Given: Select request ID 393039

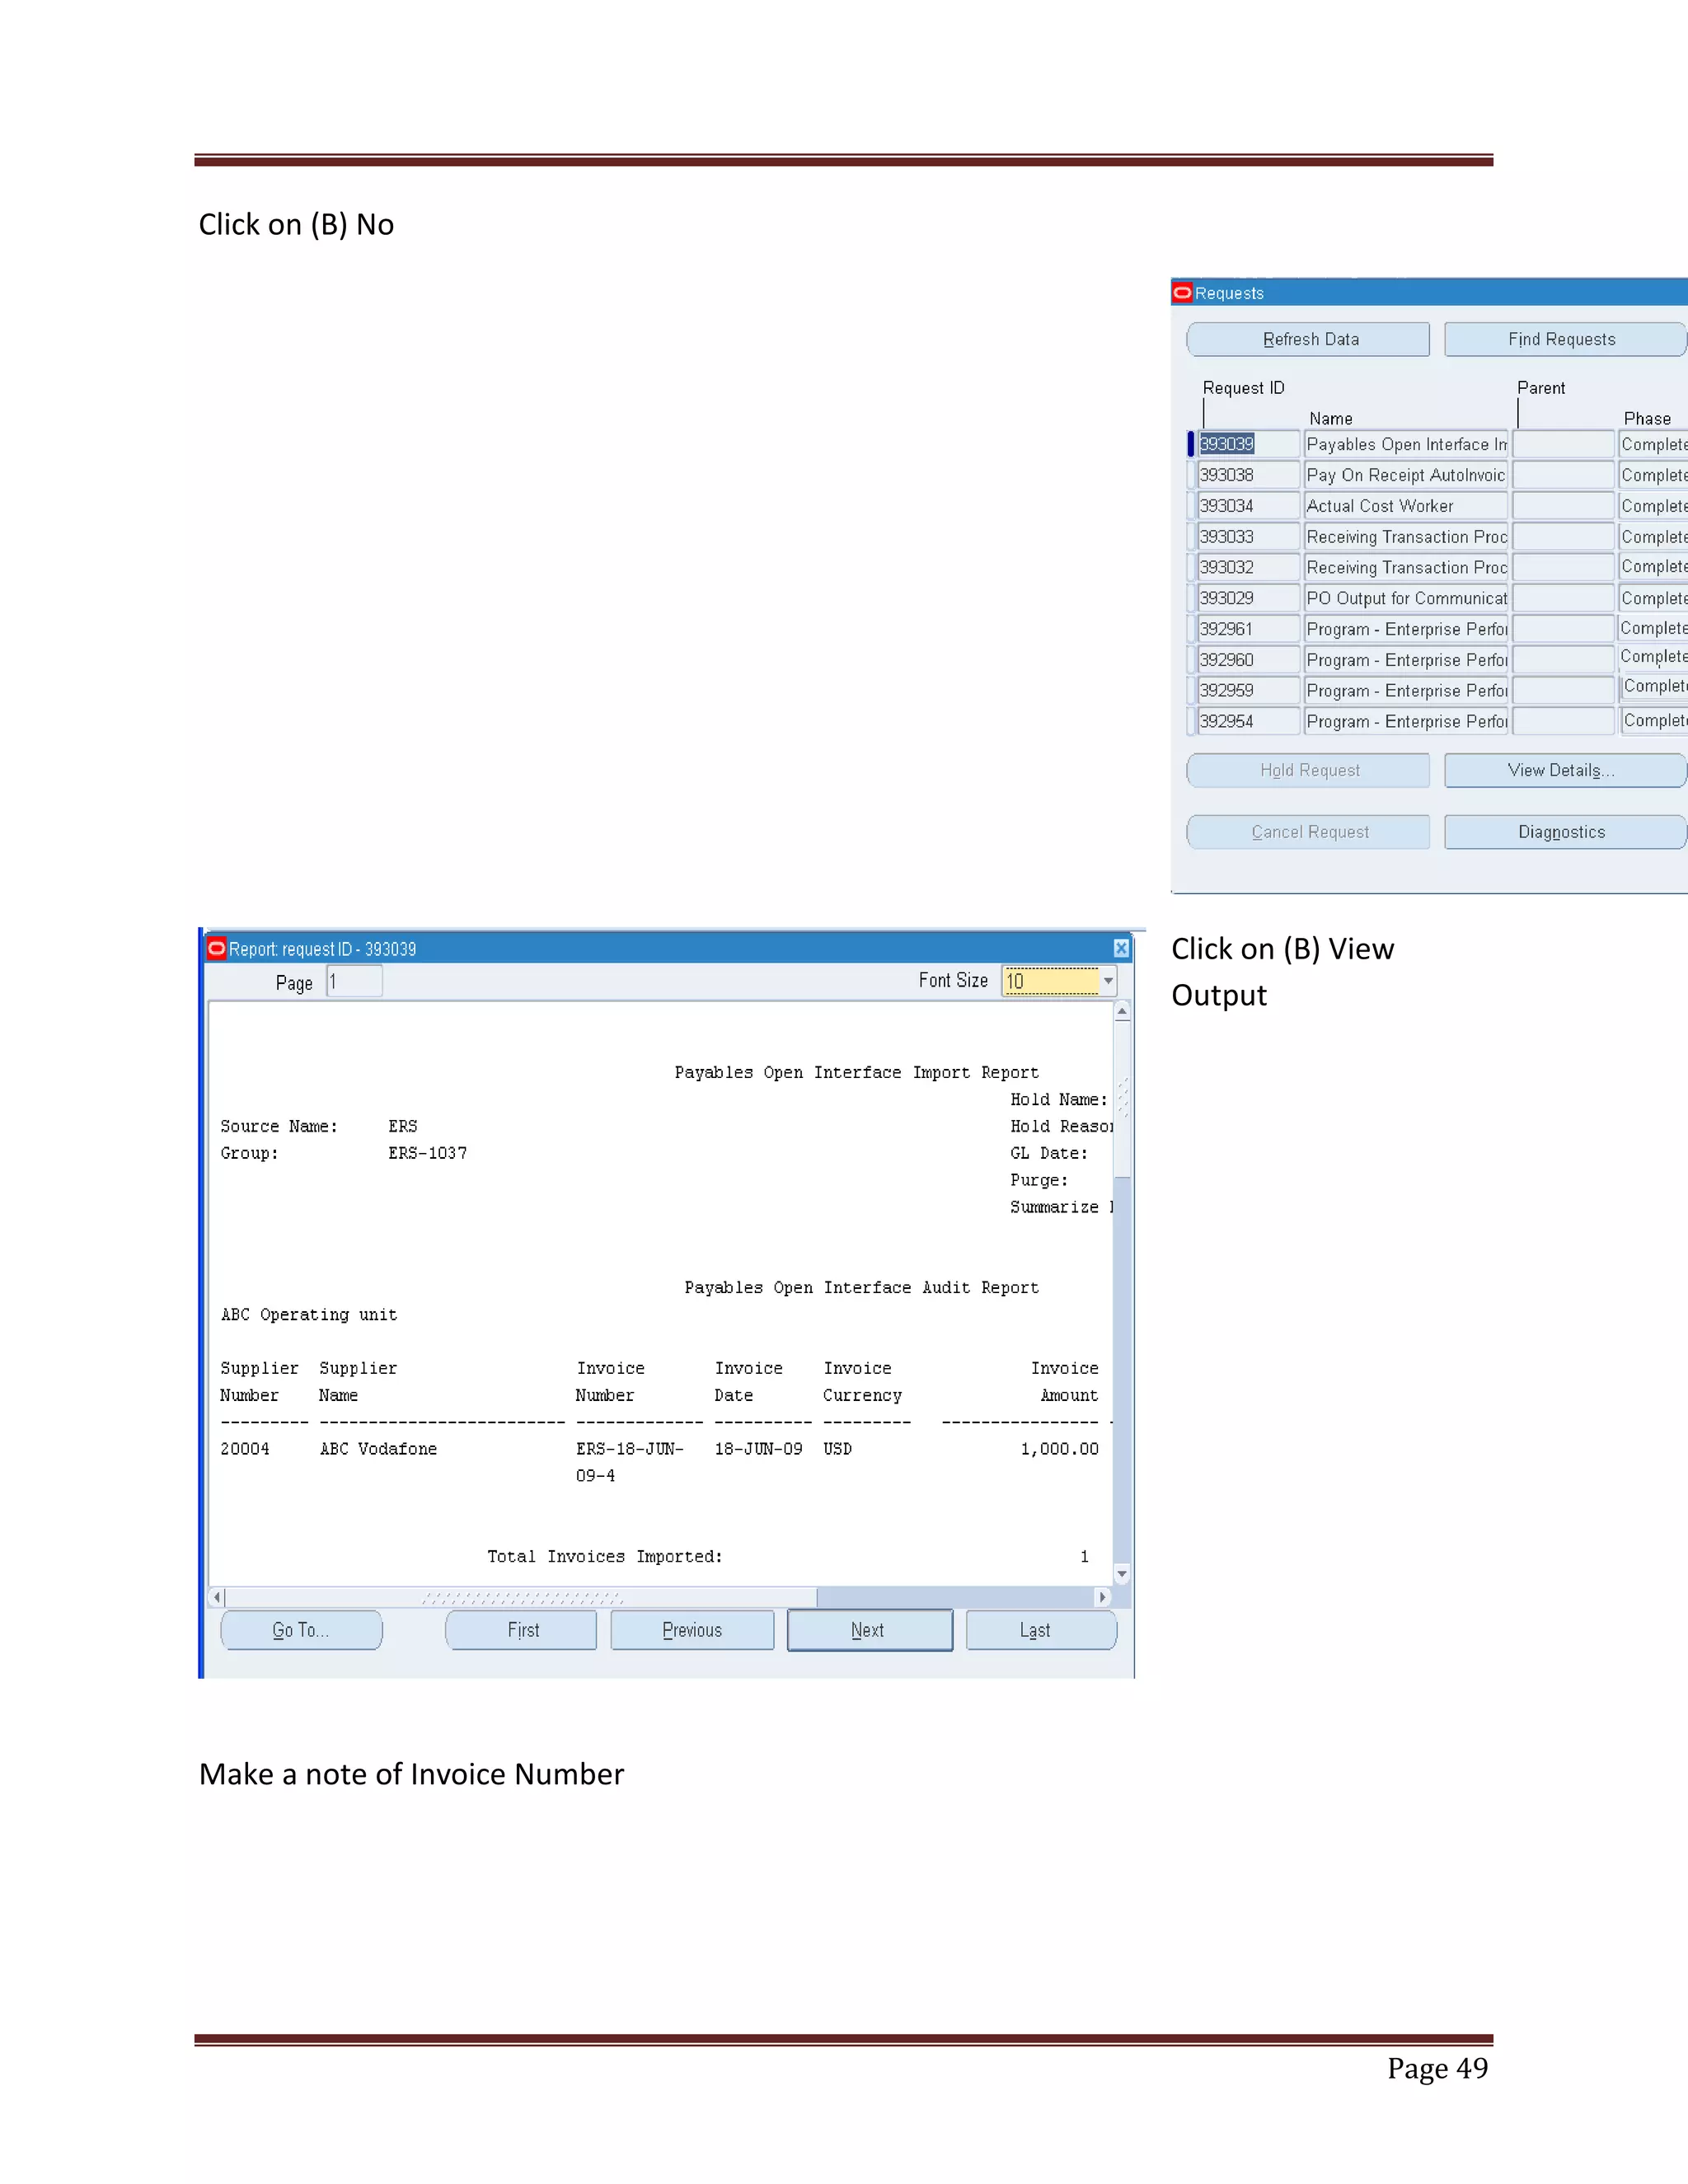Looking at the screenshot, I should 1249,444.
